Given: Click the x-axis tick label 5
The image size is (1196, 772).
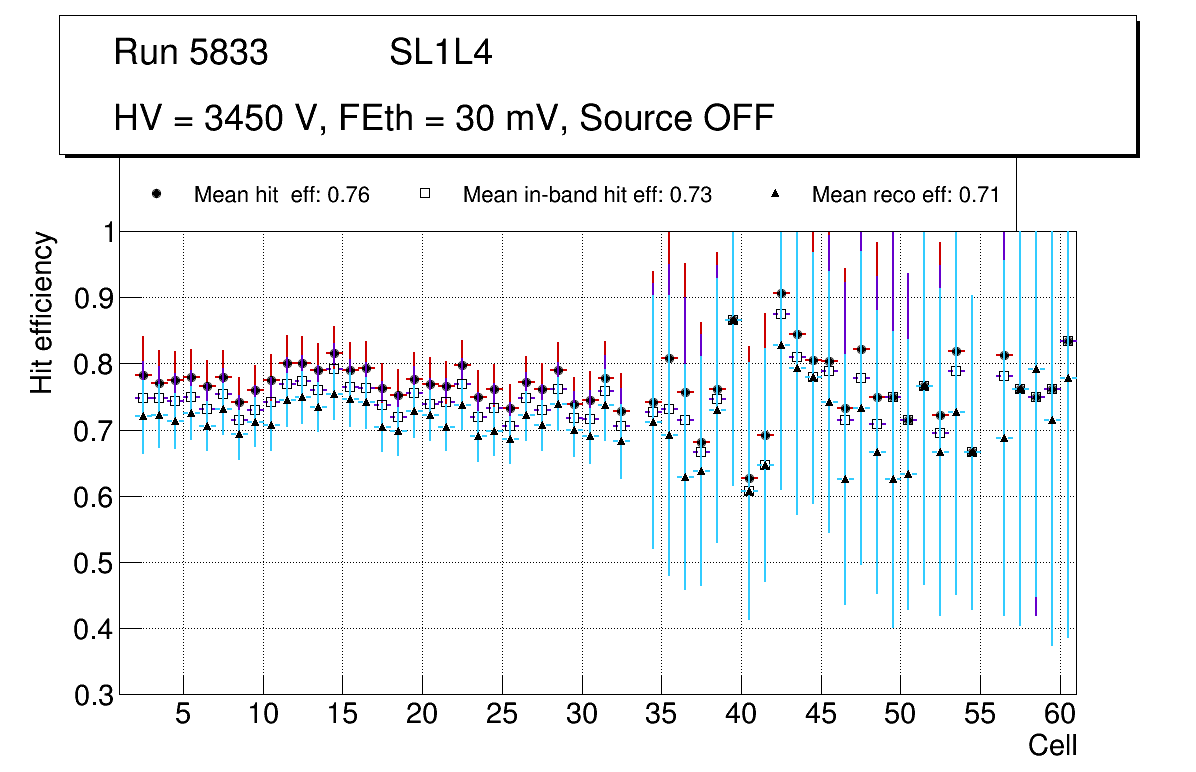Looking at the screenshot, I should (x=183, y=716).
